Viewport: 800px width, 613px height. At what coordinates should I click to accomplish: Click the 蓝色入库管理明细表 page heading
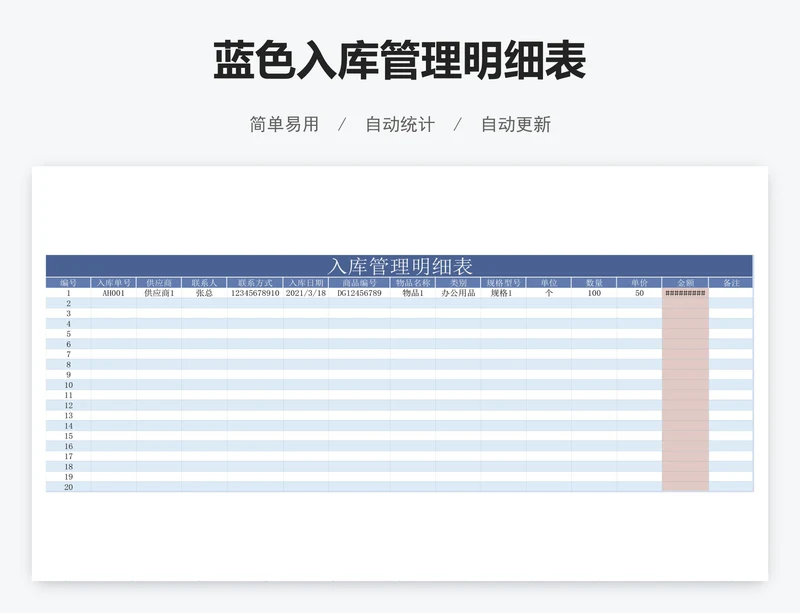point(399,62)
